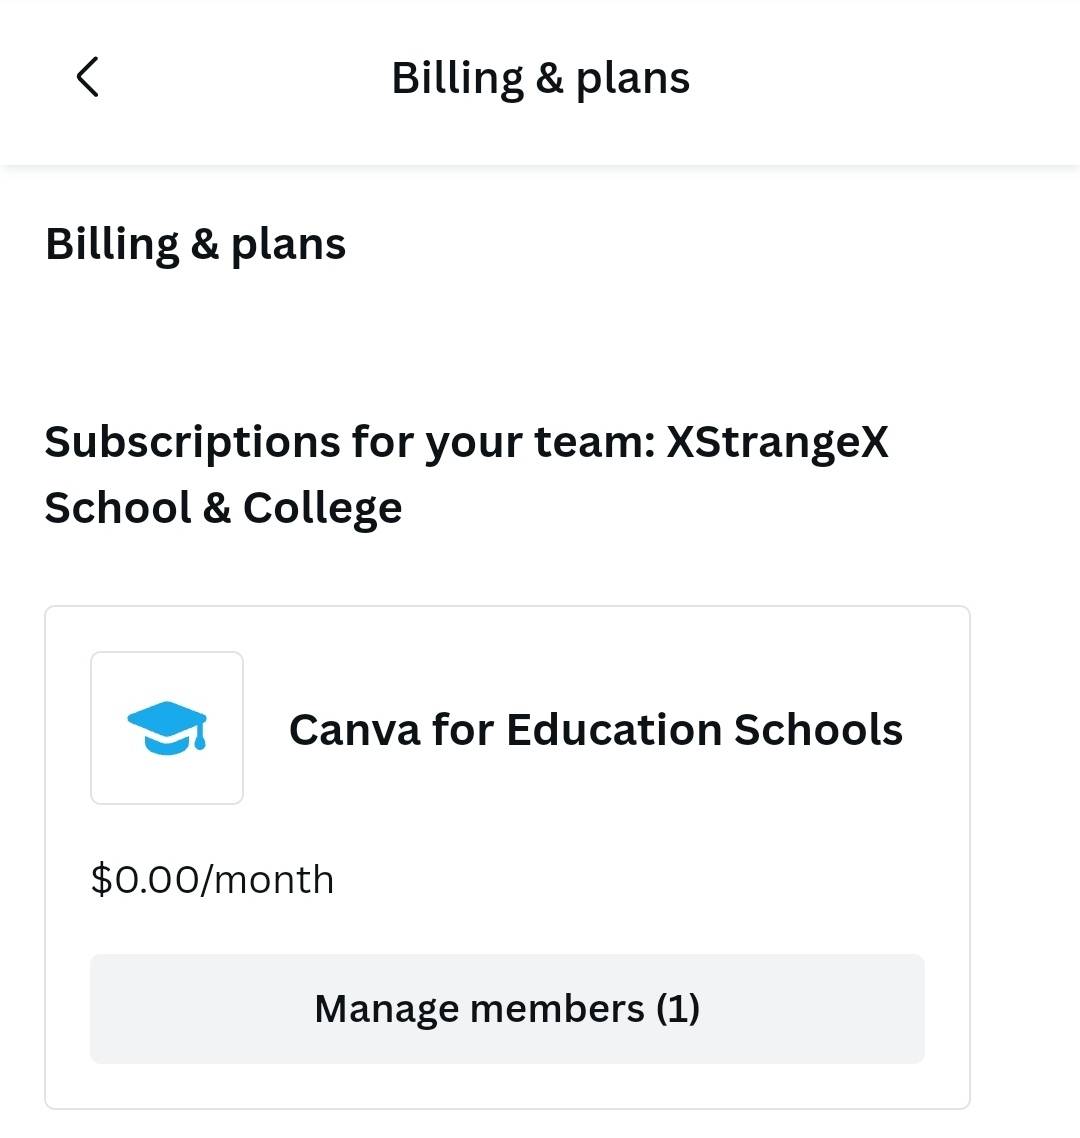The width and height of the screenshot is (1080, 1138).
Task: Tap the word College in the heading
Action: click(x=322, y=508)
